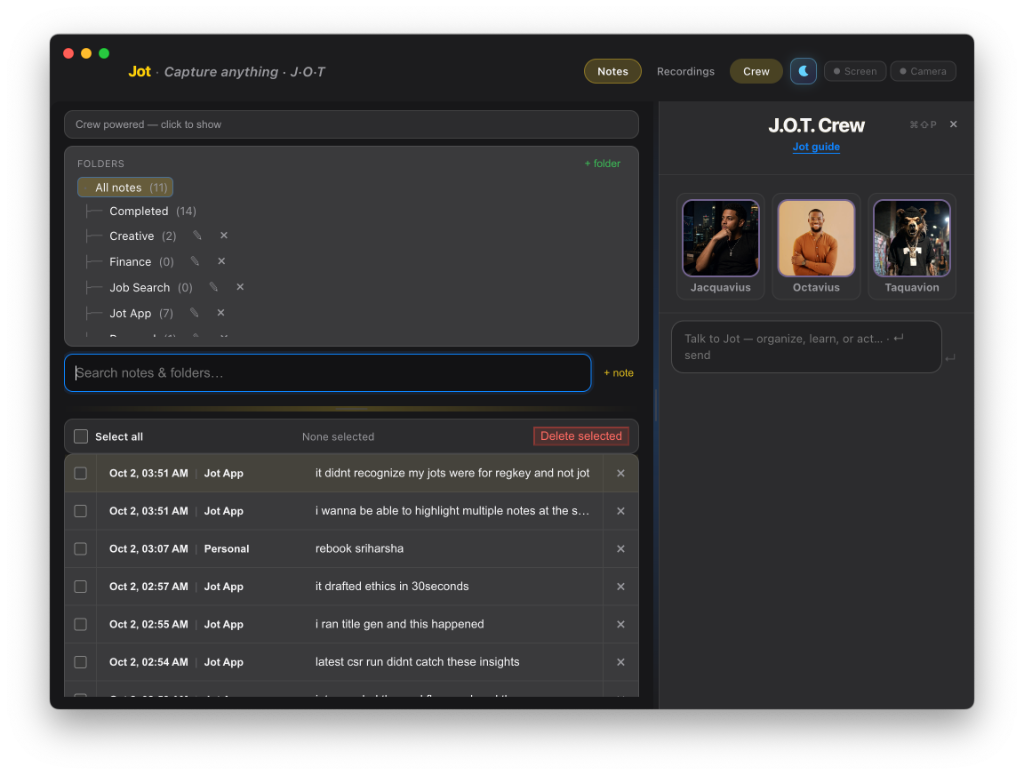Screen dimensions: 1024x775
Task: Open the Job Search folder
Action: point(150,287)
